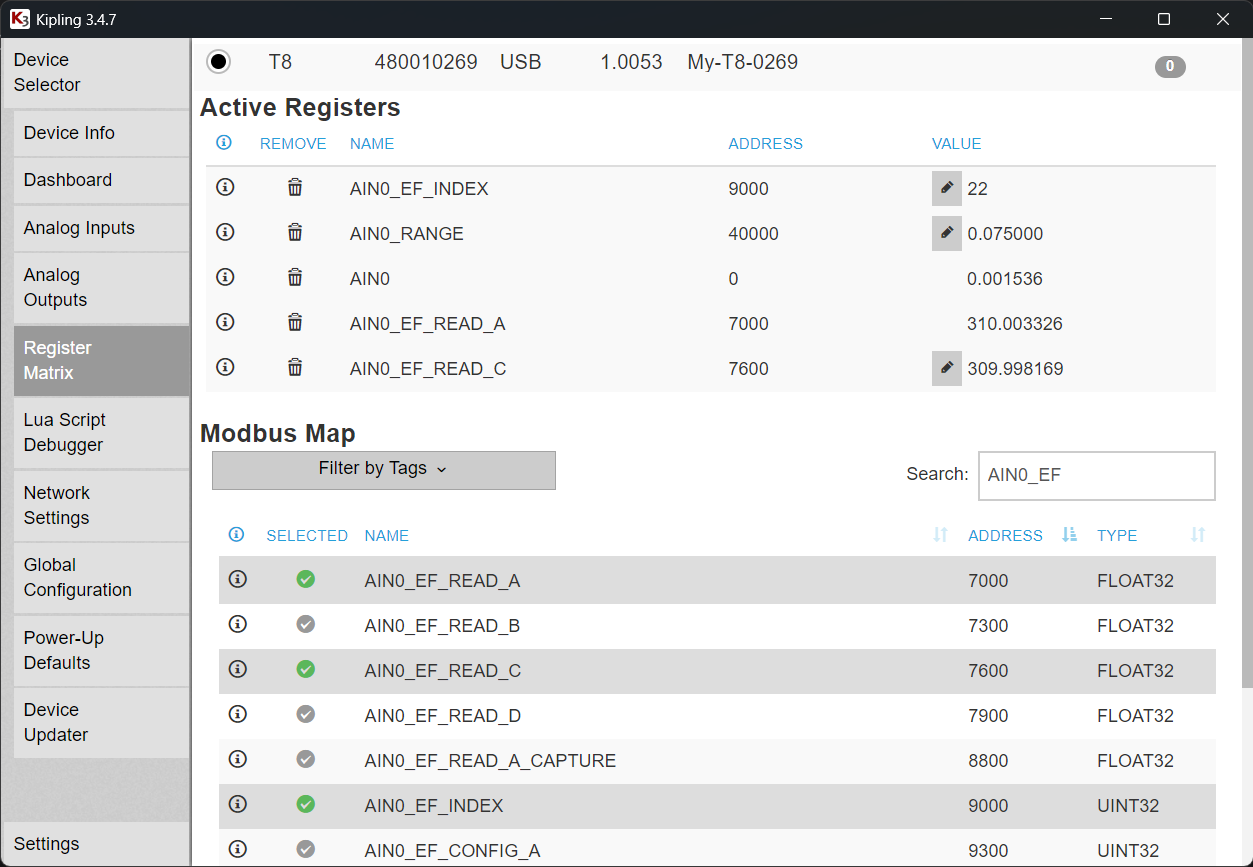Select AIN0_EF_READ_A_CAPTURE gray checkmark
The height and width of the screenshot is (867, 1253).
point(306,759)
